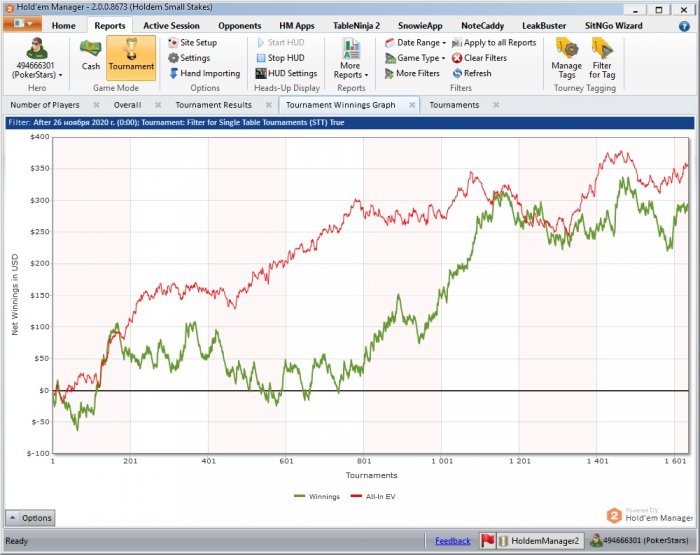This screenshot has height=555, width=700.
Task: Open the Settings gear option
Action: coord(189,58)
